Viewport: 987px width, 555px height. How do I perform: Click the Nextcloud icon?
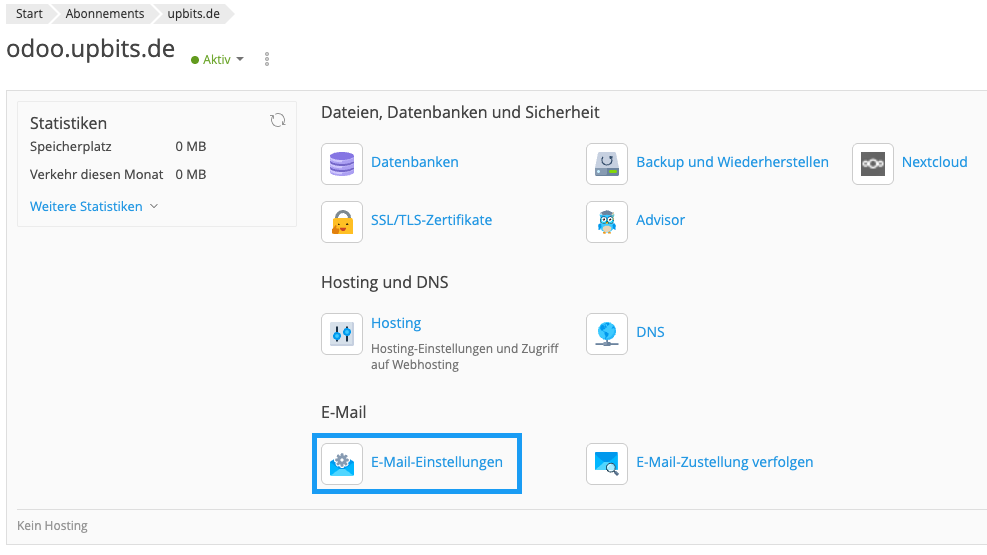coord(873,163)
